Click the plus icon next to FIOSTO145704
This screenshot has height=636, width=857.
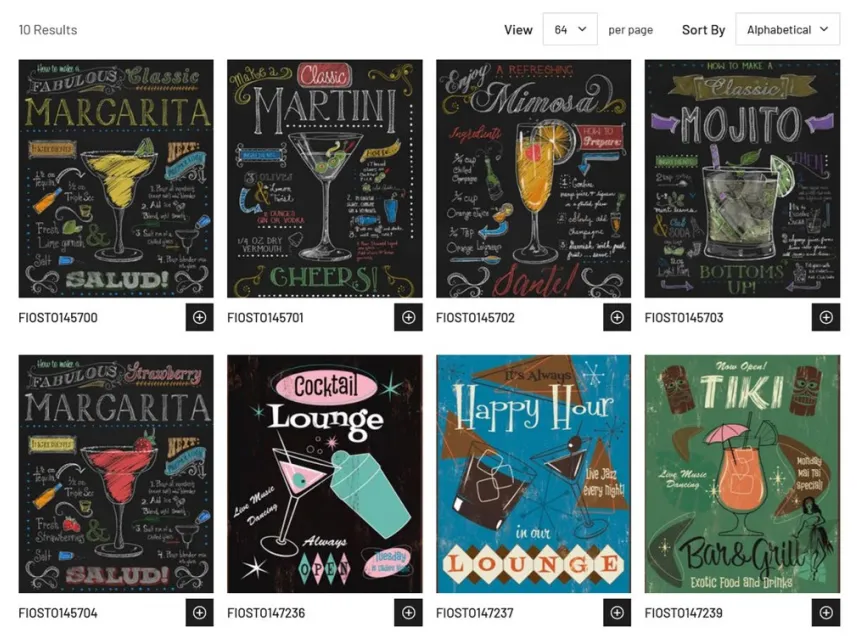coord(199,613)
